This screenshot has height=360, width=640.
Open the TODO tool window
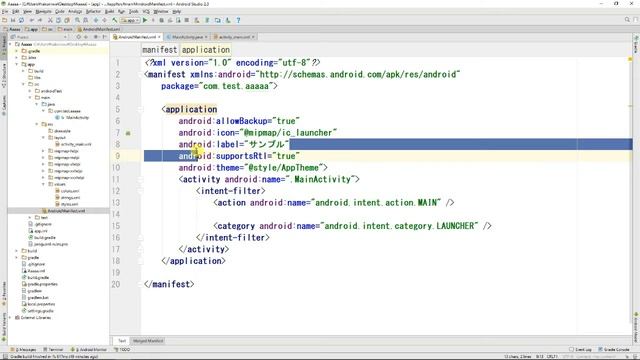[122, 349]
